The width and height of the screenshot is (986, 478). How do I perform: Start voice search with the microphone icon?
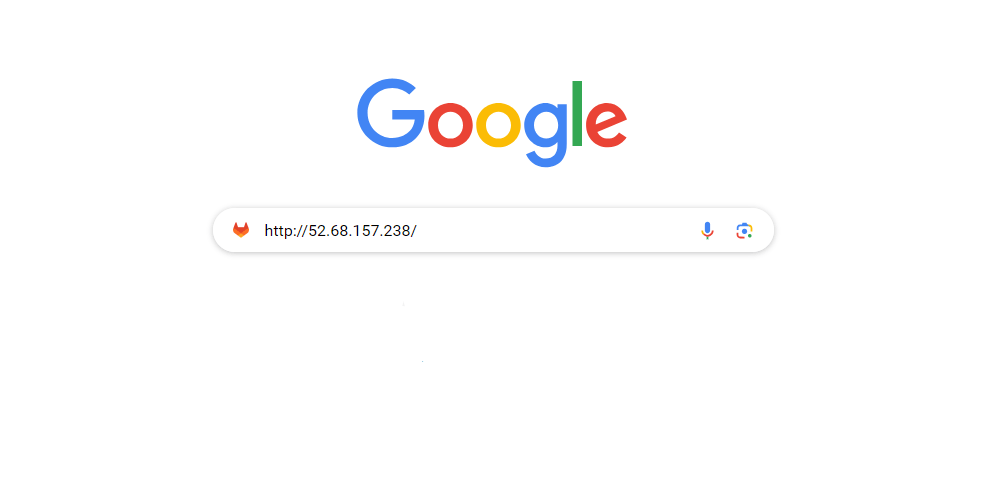pos(707,231)
